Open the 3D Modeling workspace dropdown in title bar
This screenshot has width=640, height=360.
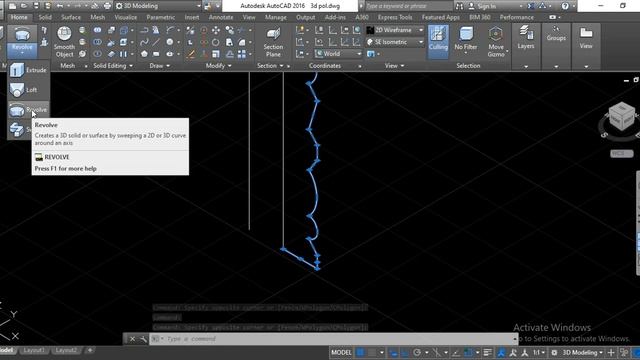click(158, 6)
